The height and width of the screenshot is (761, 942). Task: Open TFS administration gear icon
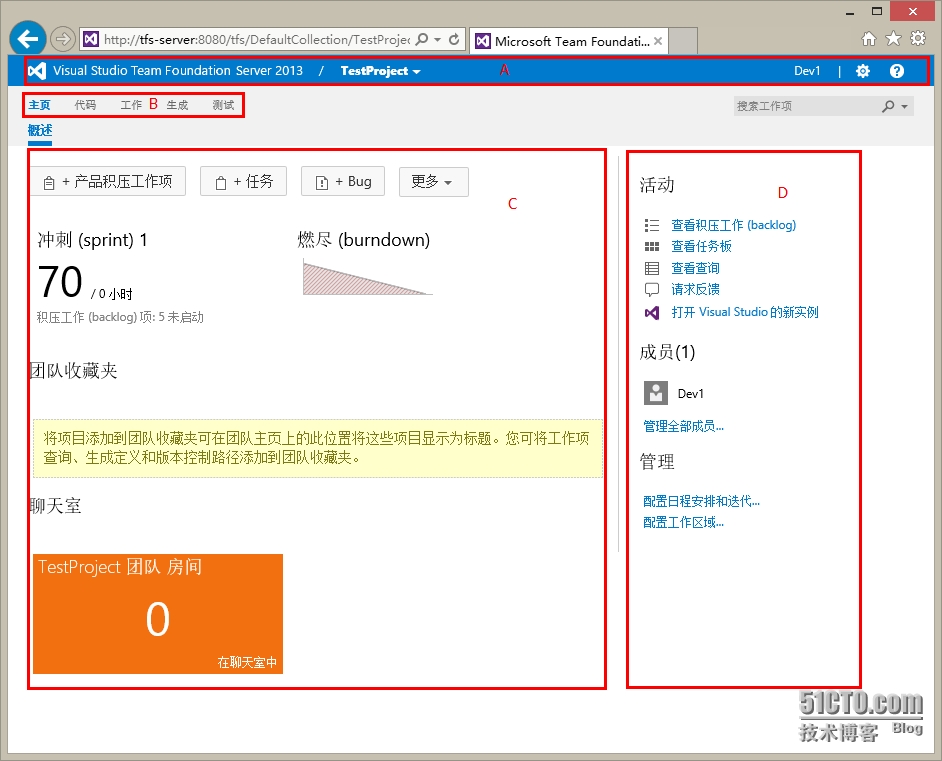point(863,71)
